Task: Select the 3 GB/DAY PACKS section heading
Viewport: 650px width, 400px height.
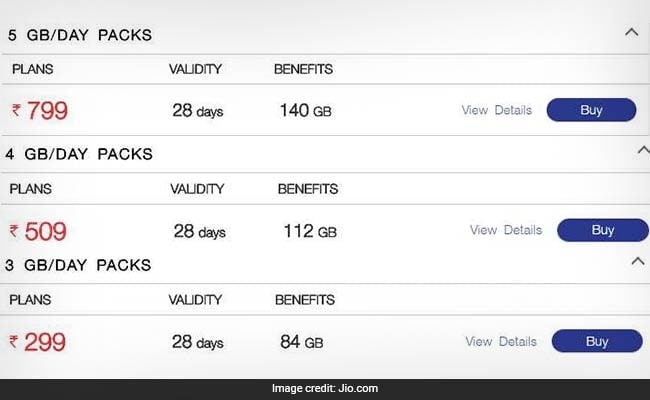Action: coord(78,265)
